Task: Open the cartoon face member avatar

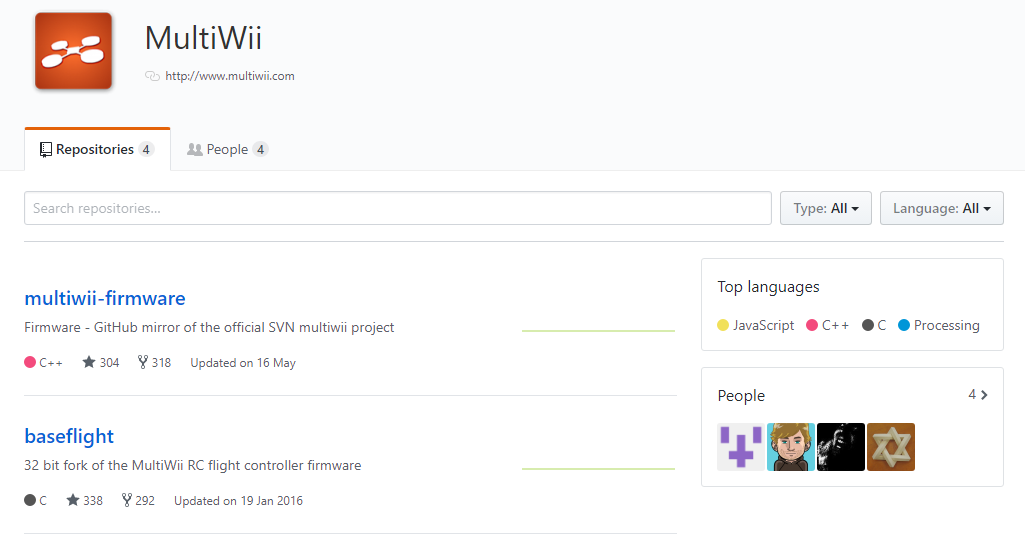Action: click(791, 447)
